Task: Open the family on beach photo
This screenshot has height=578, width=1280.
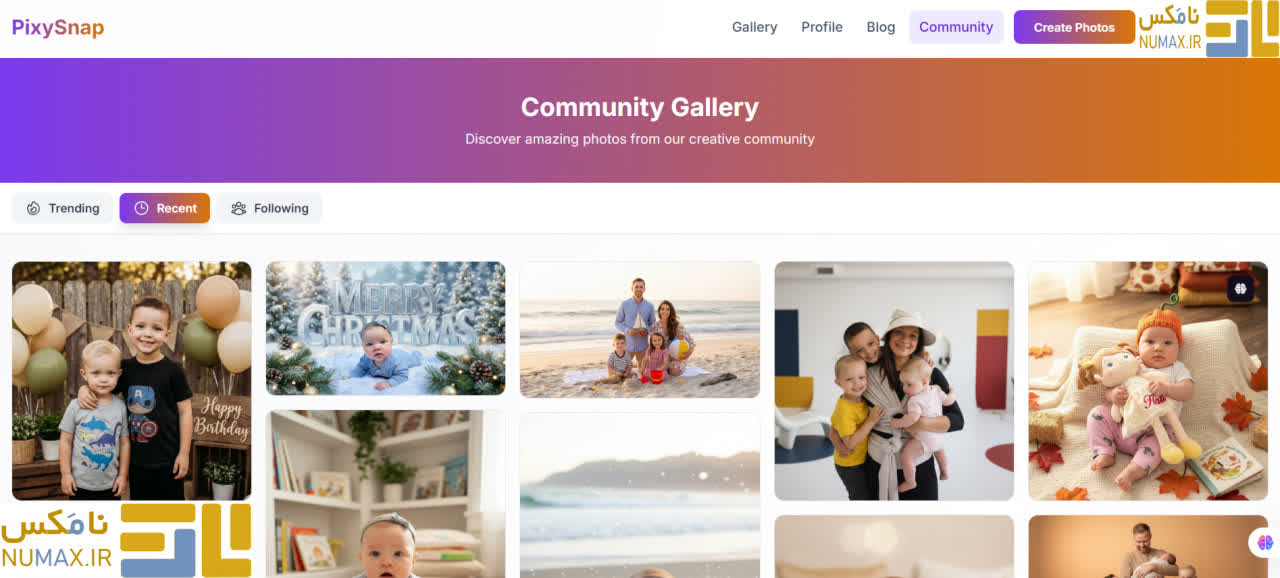Action: coord(640,330)
